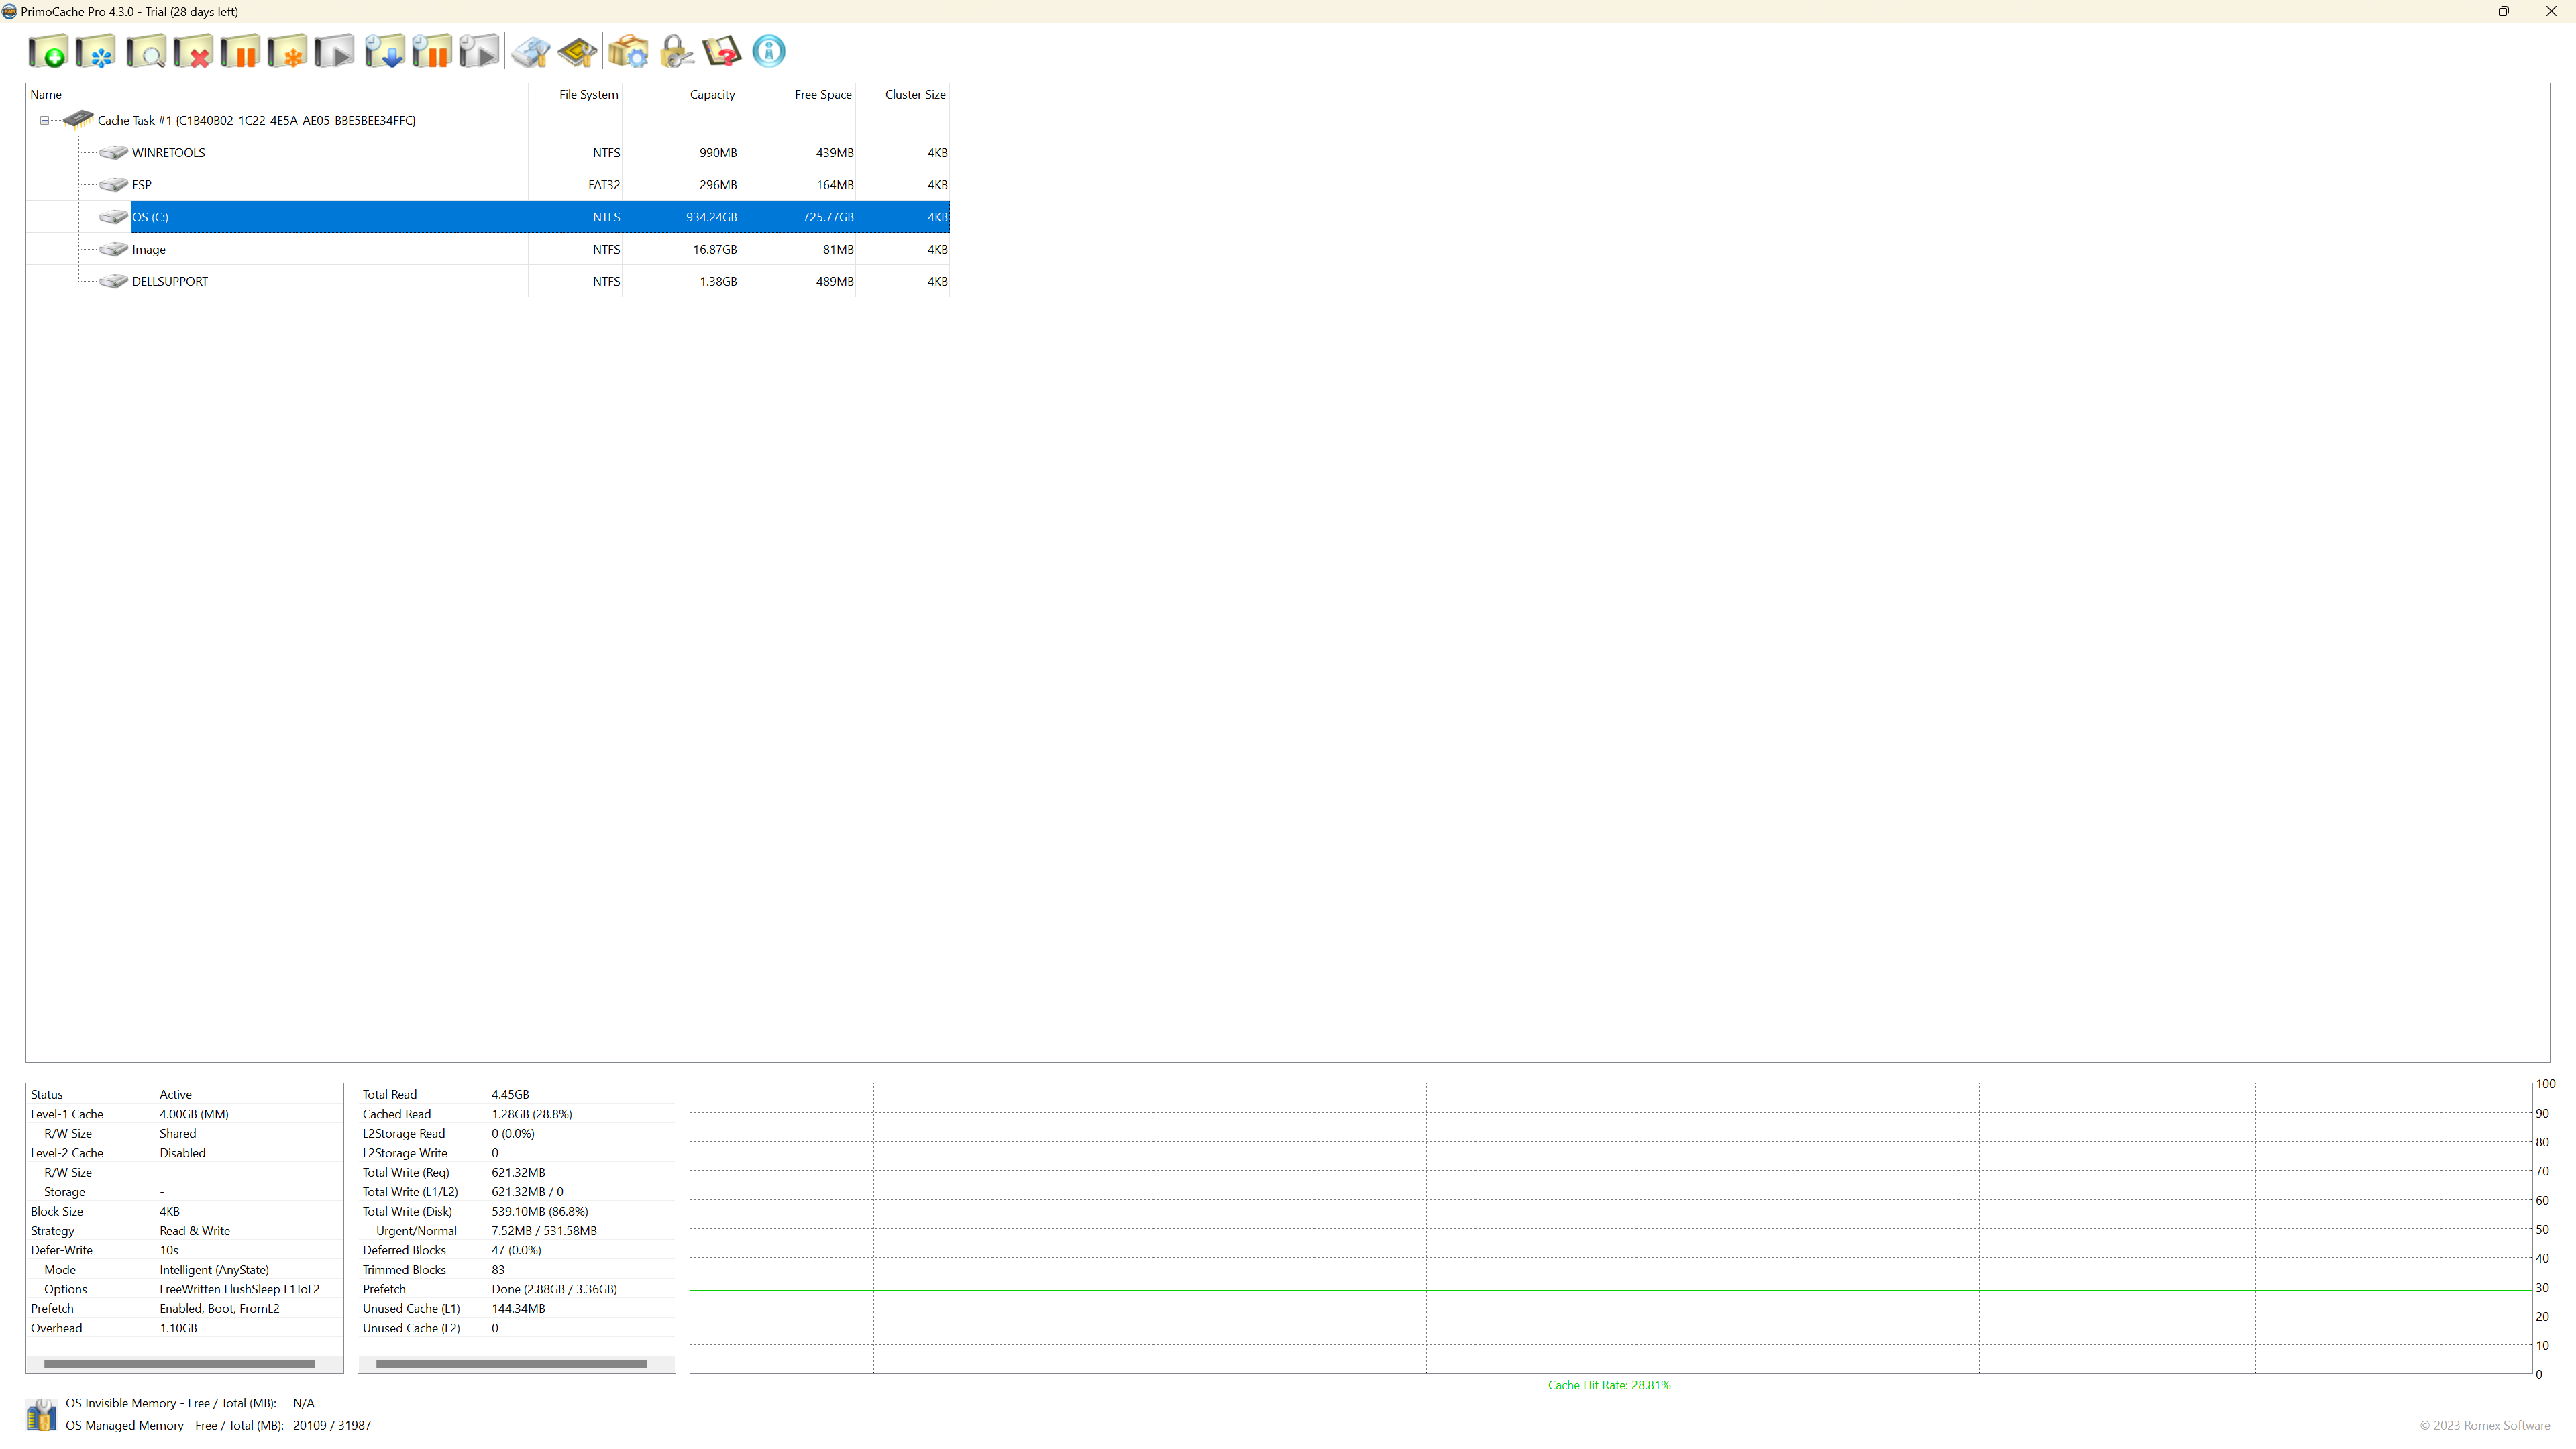Click the scrollbar under the statistics panel
The height and width of the screenshot is (1449, 2576).
[x=511, y=1364]
